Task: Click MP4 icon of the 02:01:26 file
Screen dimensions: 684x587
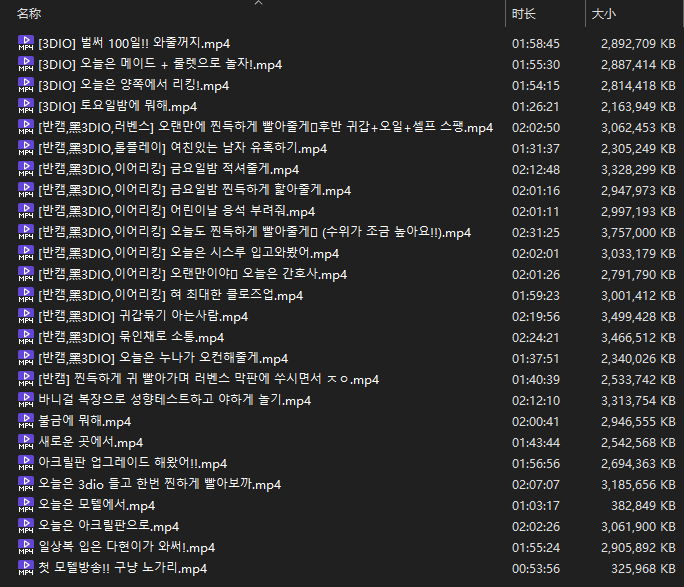Action: coord(26,274)
